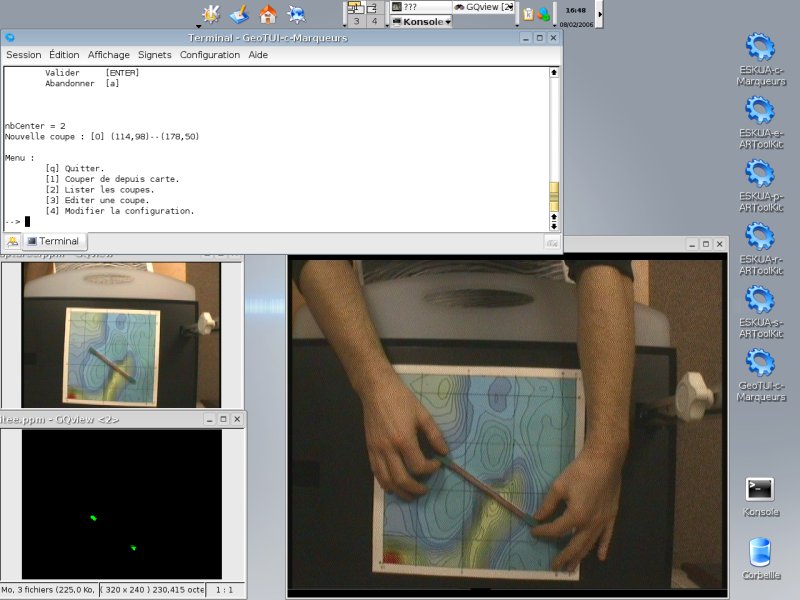800x600 pixels.
Task: Open the Home folder icon in panel
Action: pos(268,14)
